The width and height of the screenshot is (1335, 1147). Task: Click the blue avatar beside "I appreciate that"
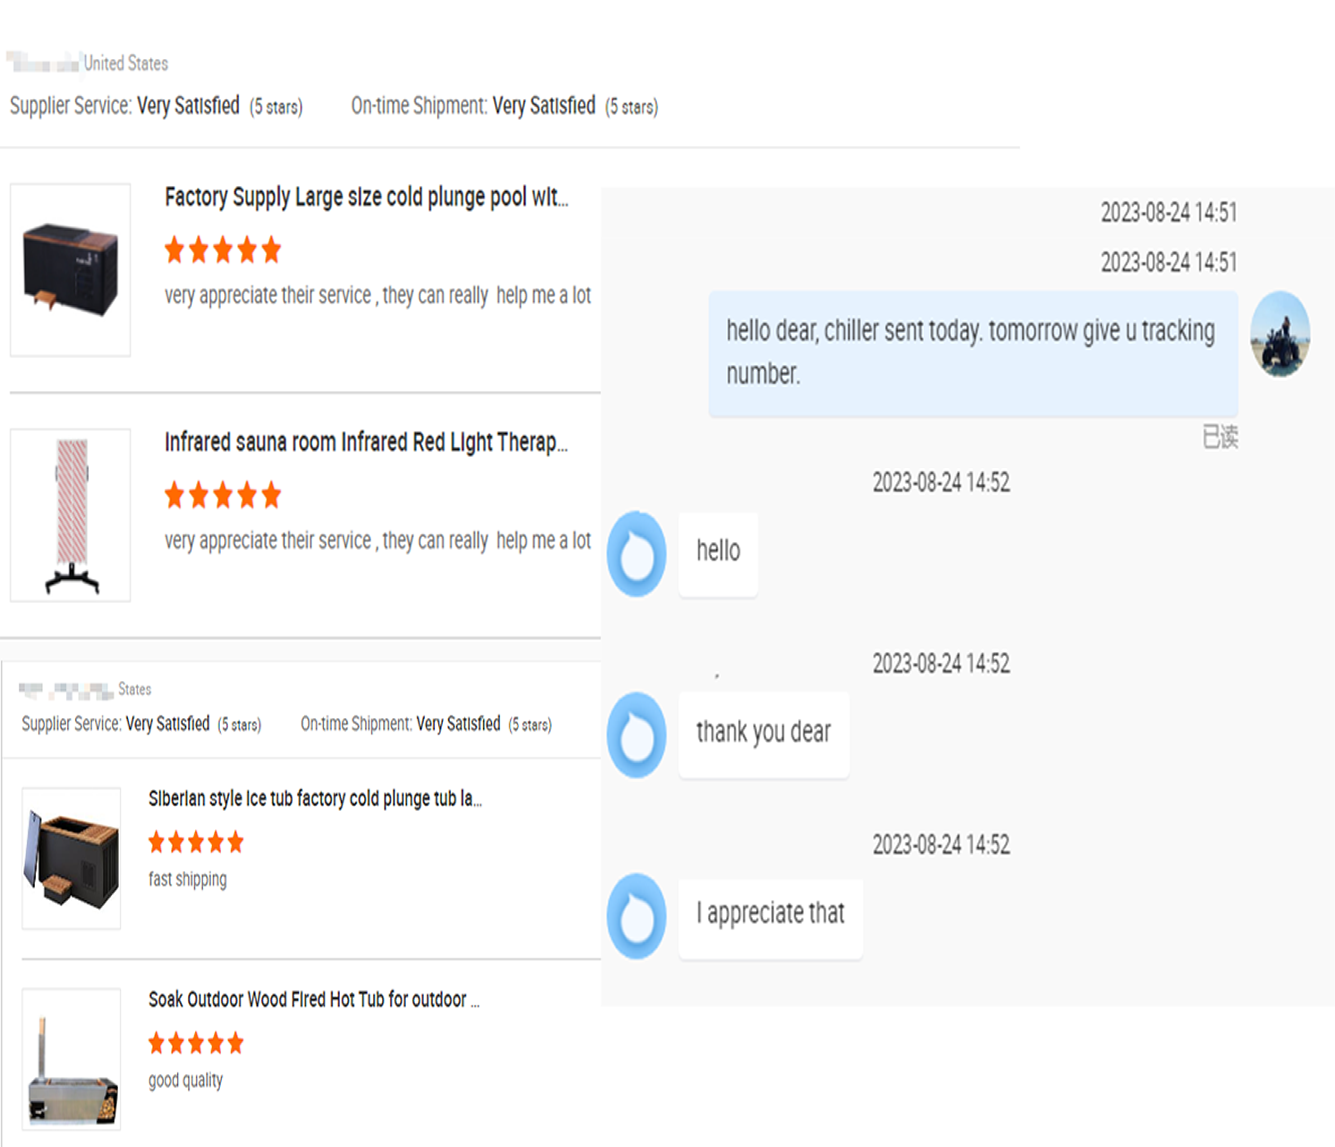[x=637, y=916]
